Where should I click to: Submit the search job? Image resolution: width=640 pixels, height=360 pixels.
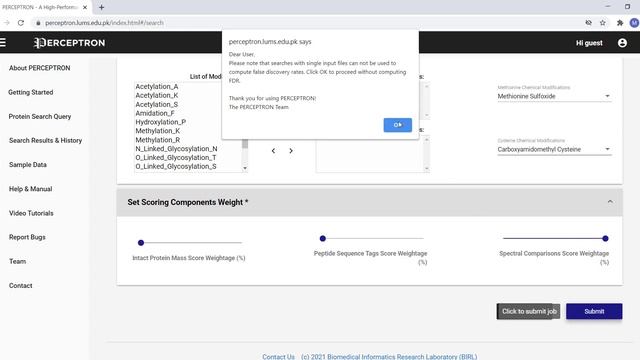(594, 311)
